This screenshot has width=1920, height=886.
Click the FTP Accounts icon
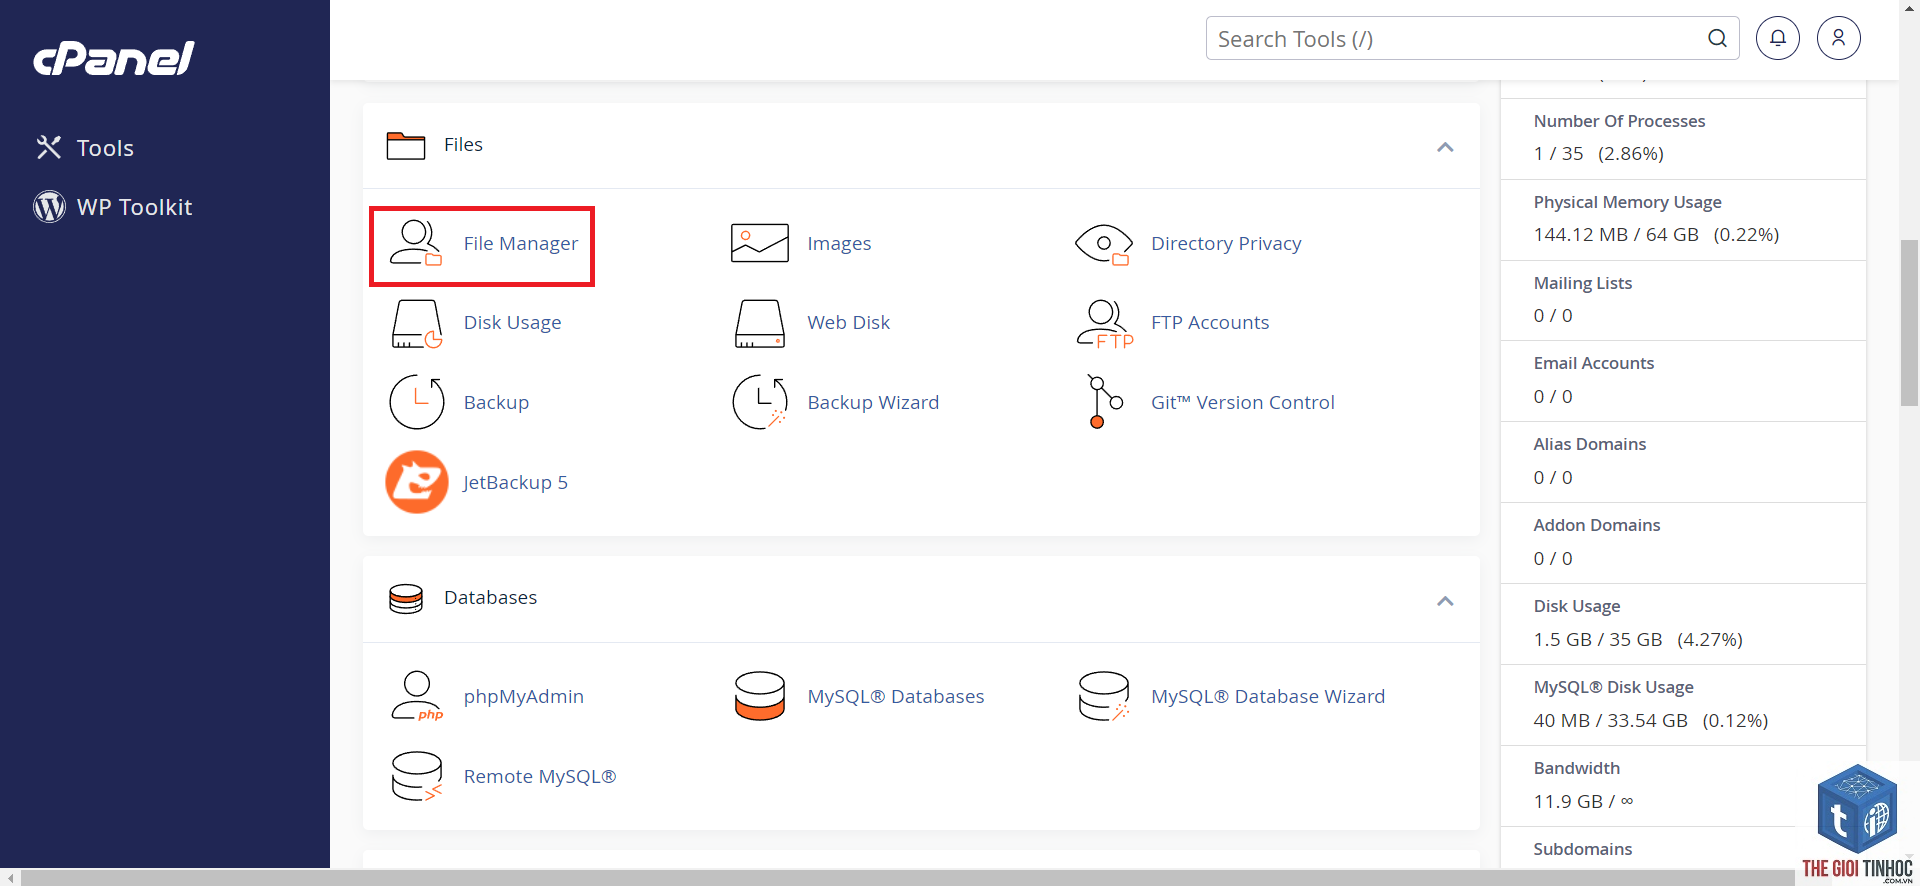1105,323
